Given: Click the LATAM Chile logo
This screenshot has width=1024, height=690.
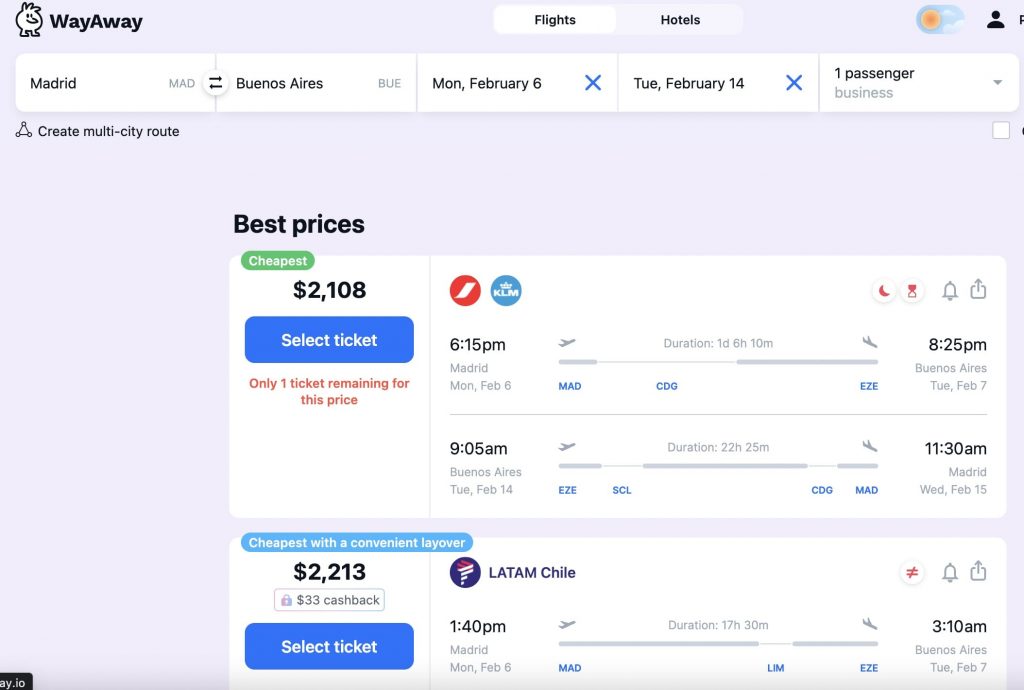Looking at the screenshot, I should 465,572.
